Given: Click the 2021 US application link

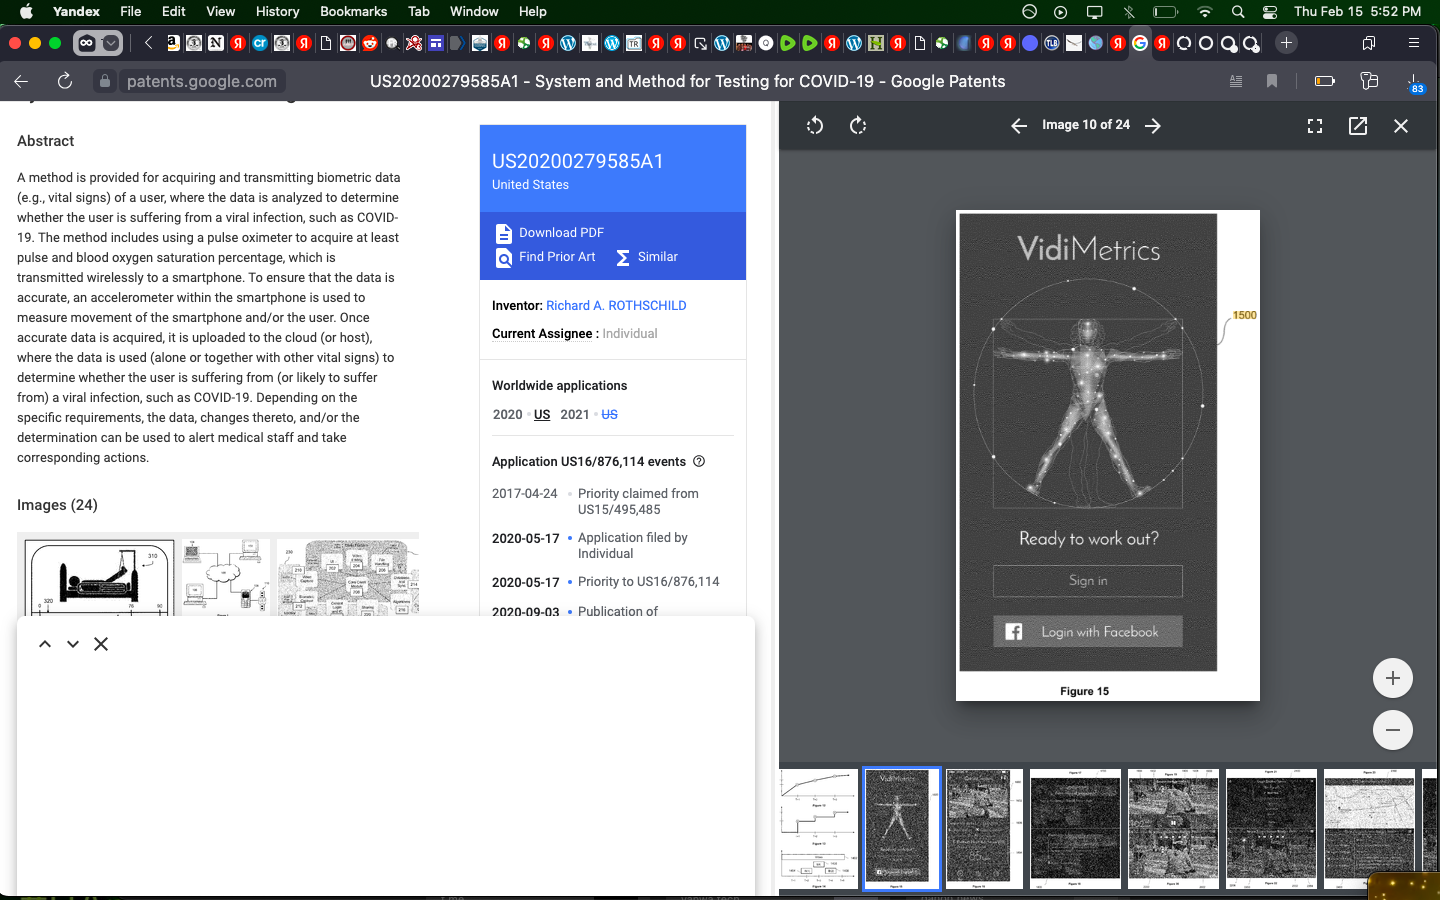Looking at the screenshot, I should (609, 414).
